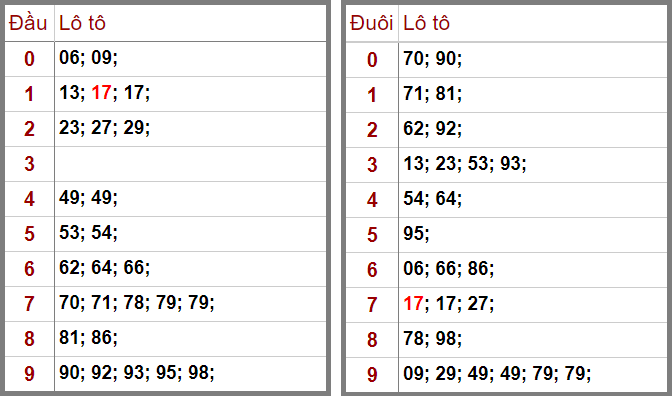Select the cell containing 49; 49;
The image size is (672, 396).
tap(190, 198)
